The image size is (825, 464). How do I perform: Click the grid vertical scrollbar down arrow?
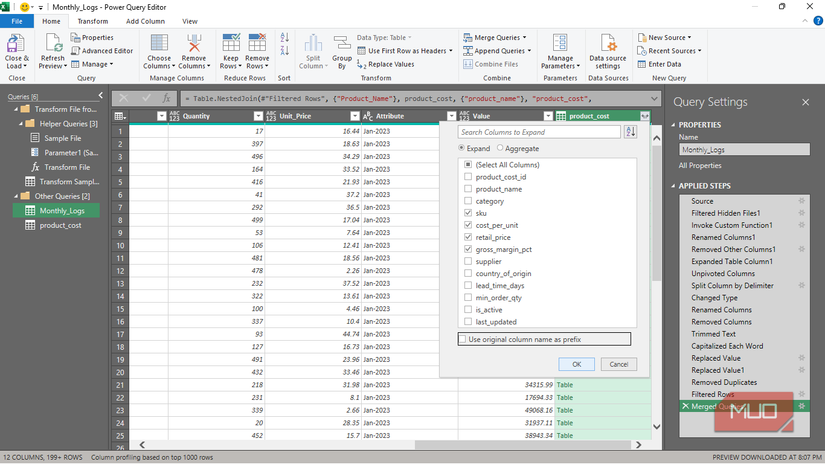pyautogui.click(x=657, y=427)
